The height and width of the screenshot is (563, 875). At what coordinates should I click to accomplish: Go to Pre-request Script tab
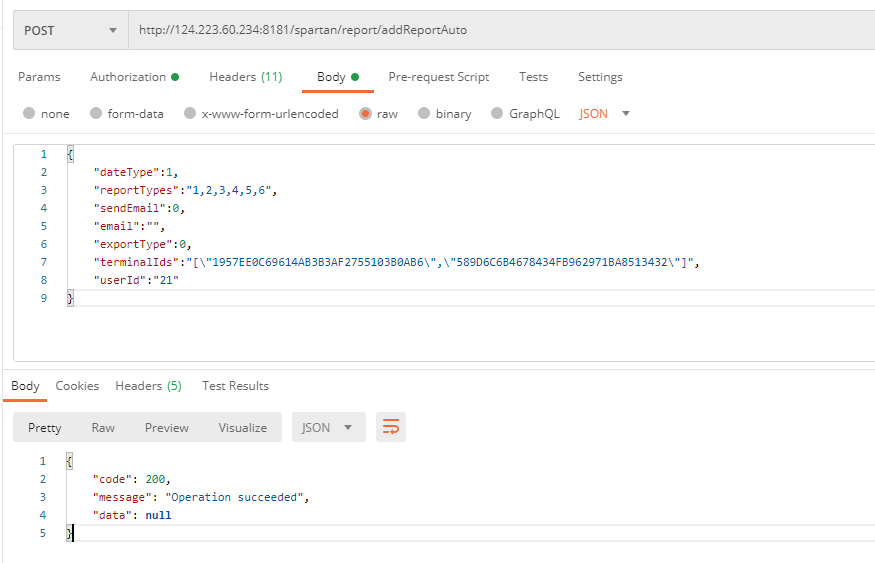[x=439, y=77]
